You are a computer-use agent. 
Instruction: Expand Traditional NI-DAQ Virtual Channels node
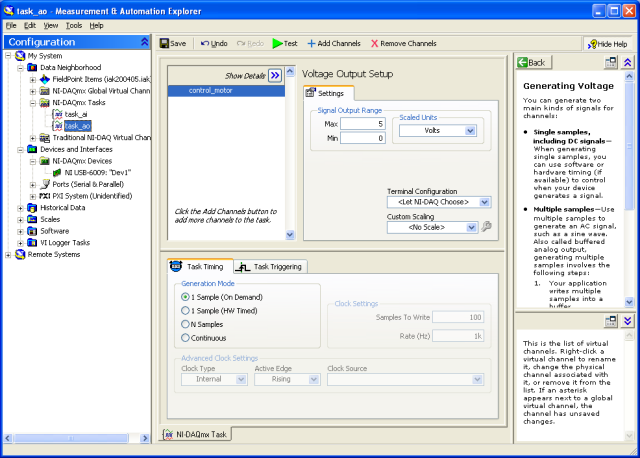[x=33, y=138]
